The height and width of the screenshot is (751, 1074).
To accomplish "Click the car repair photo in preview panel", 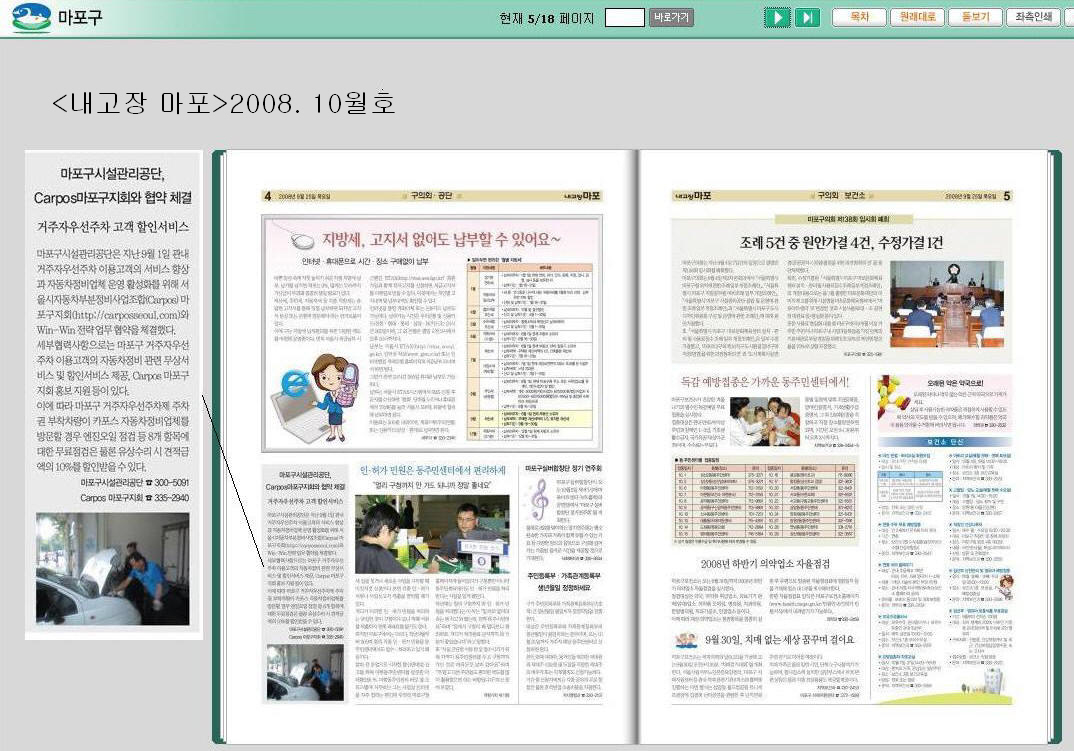I will click(112, 568).
